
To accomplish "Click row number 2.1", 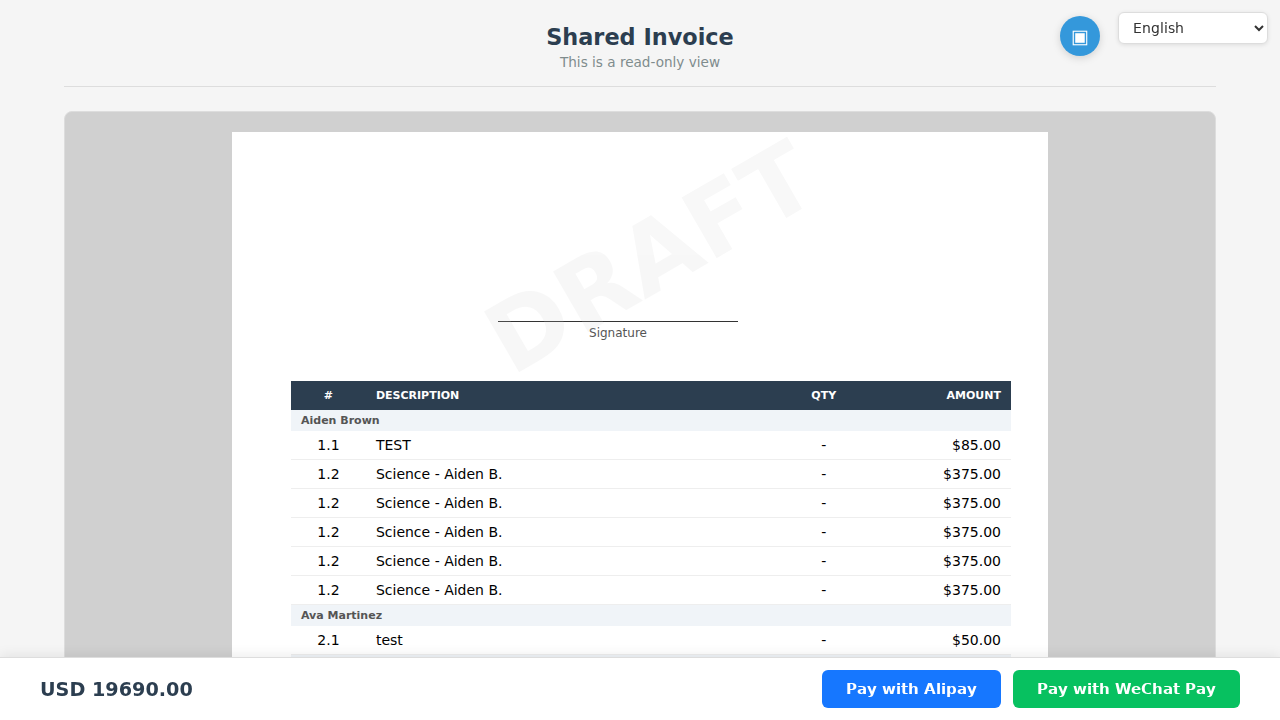I will tap(328, 640).
